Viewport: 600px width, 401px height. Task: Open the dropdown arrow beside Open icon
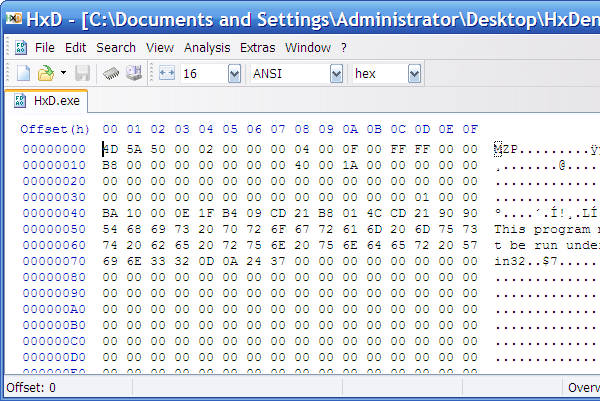[64, 72]
